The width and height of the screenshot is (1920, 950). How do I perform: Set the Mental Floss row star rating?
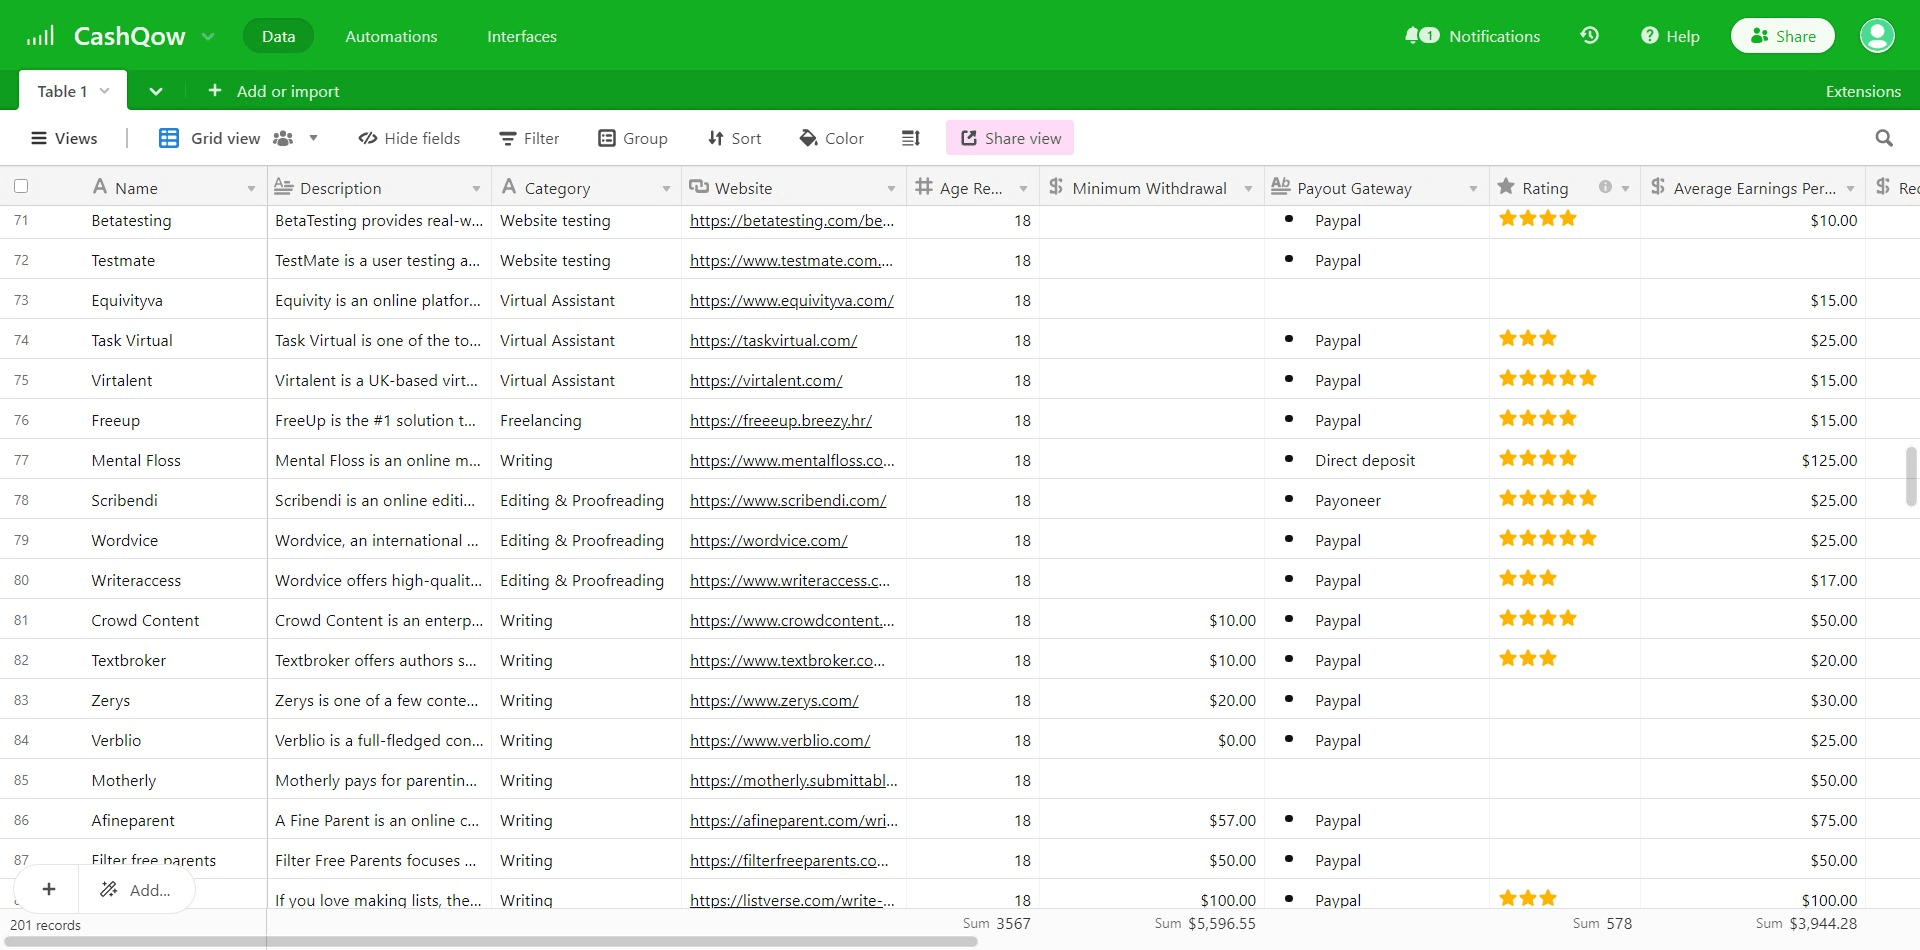[1538, 458]
